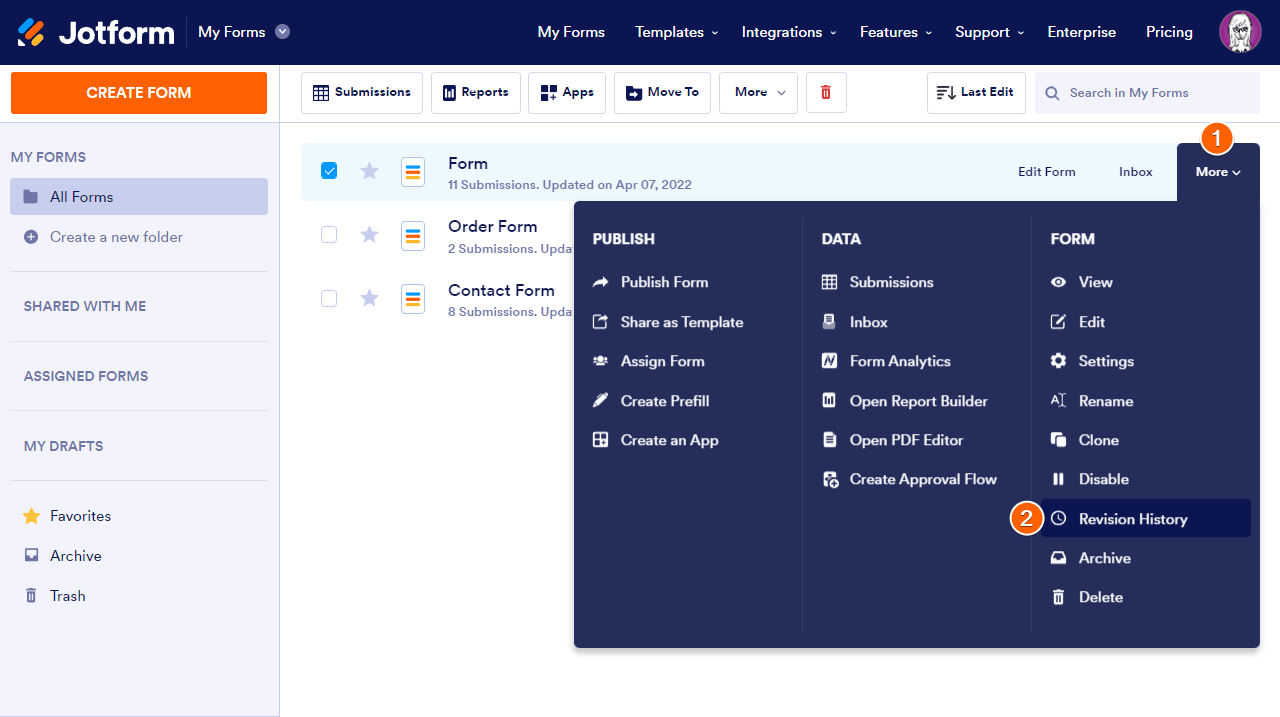Click the user profile avatar

1239,32
